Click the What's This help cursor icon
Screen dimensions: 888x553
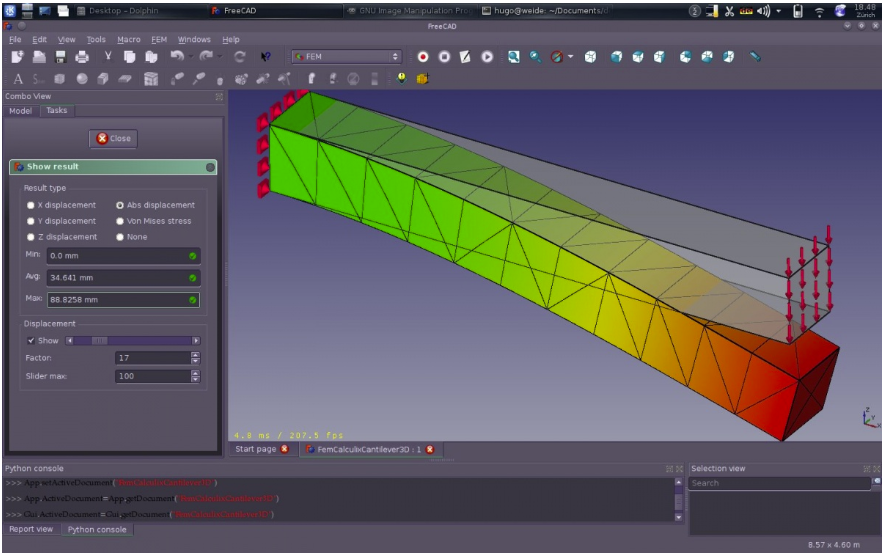click(265, 58)
